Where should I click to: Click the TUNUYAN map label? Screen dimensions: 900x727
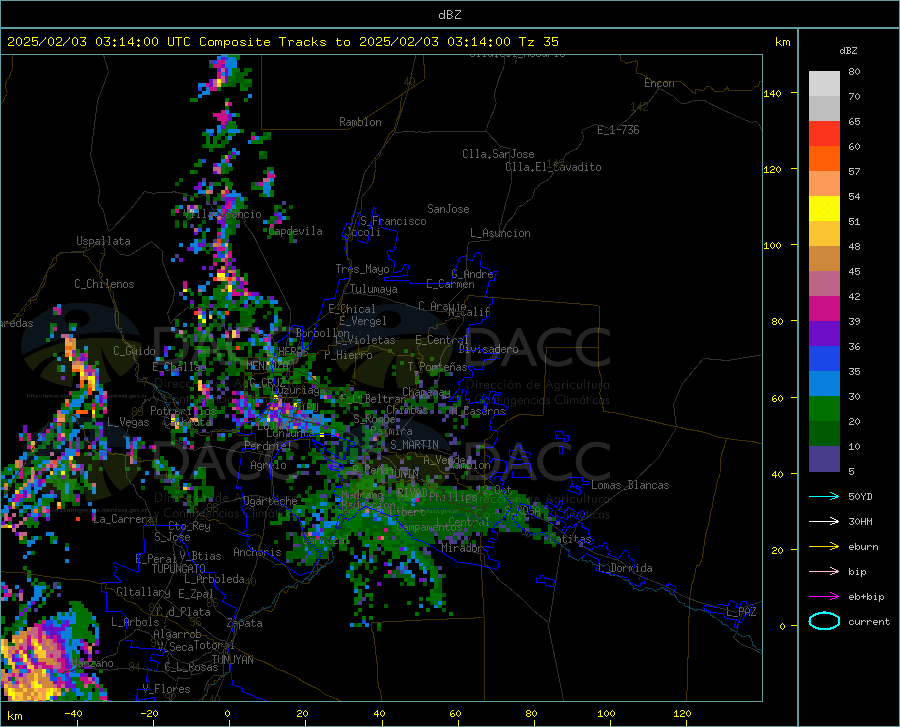pos(232,660)
